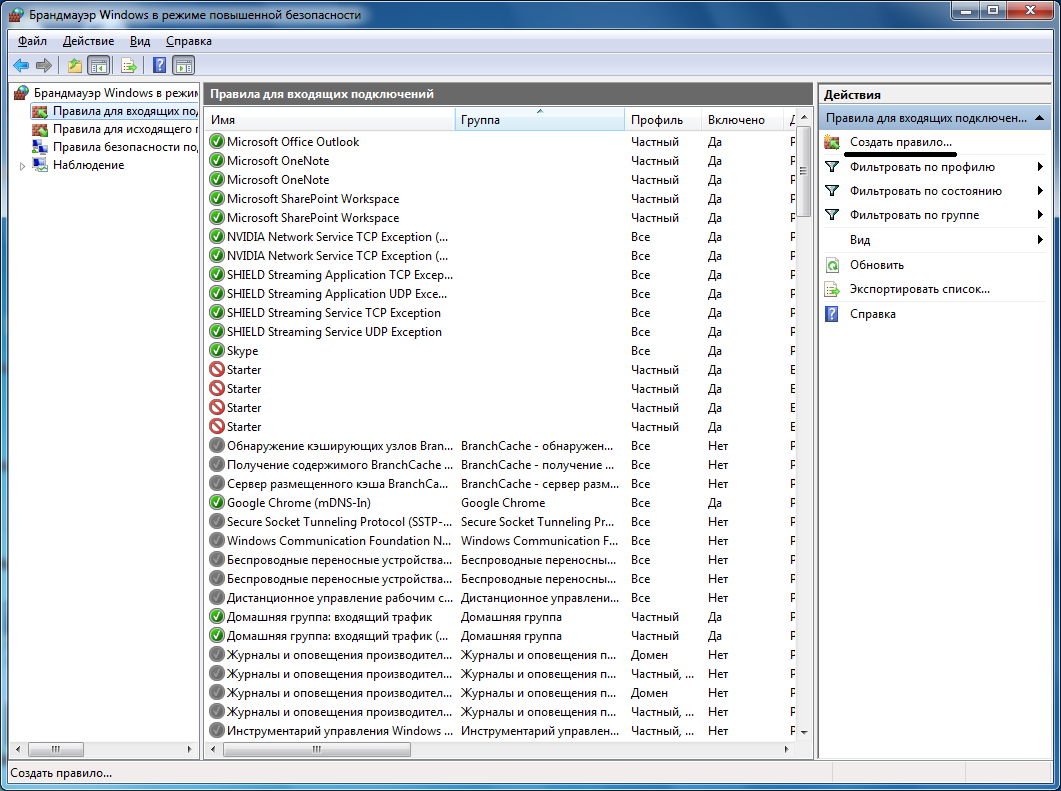Click the filter icon for Фильтровать по группе
The image size is (1061, 791).
click(832, 215)
